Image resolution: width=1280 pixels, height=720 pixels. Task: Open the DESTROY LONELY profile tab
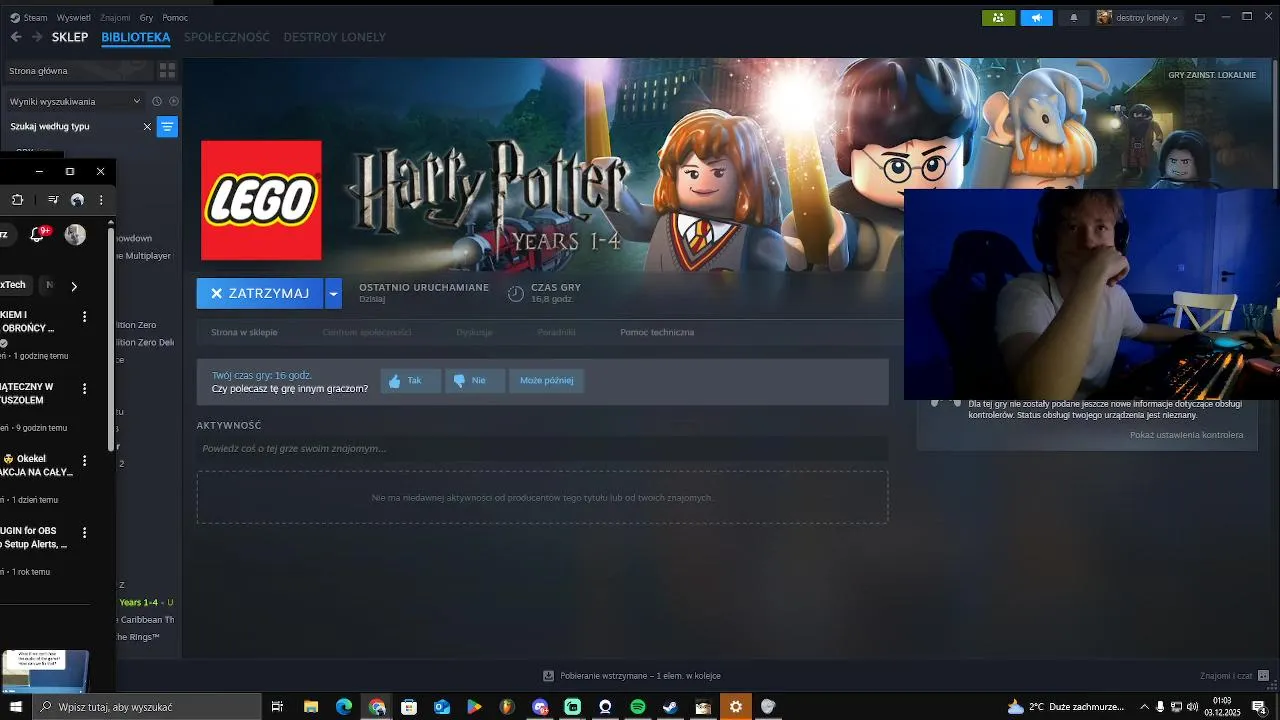pyautogui.click(x=334, y=37)
